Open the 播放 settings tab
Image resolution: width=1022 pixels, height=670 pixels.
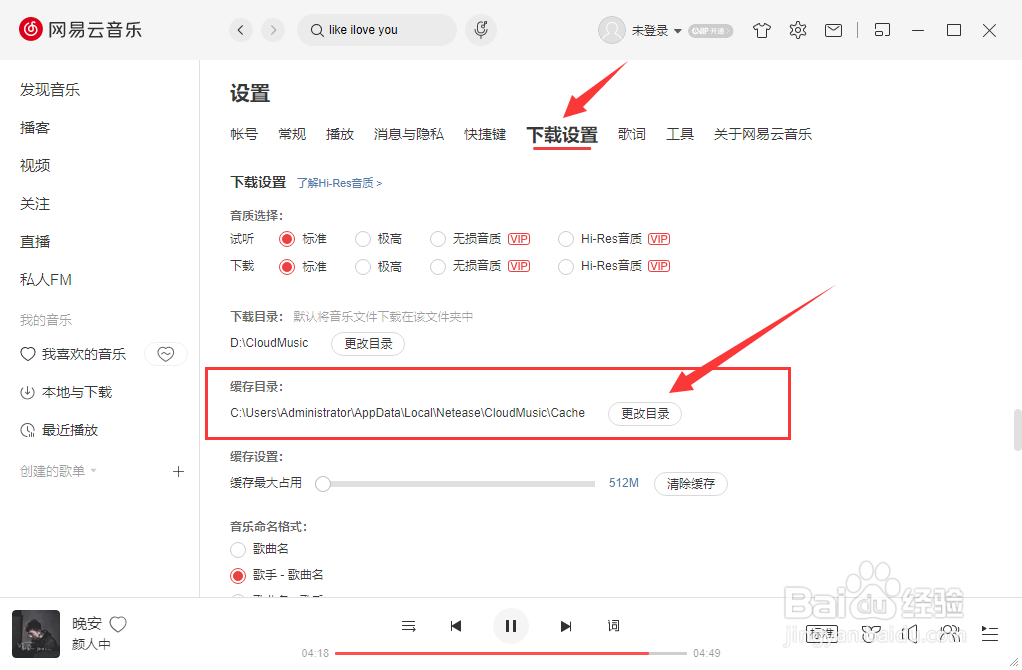coord(340,134)
